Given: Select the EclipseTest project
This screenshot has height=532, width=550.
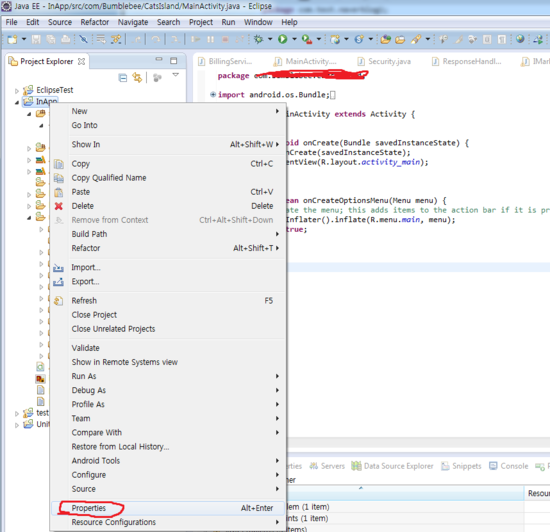Looking at the screenshot, I should click(54, 90).
